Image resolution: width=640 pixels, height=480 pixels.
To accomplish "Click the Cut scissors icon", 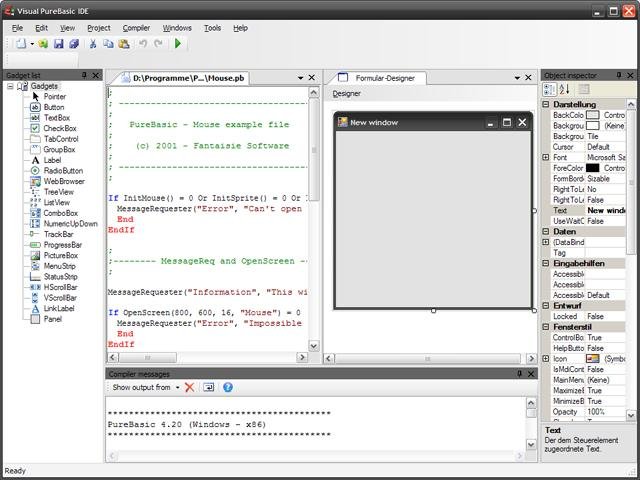I will 93,43.
